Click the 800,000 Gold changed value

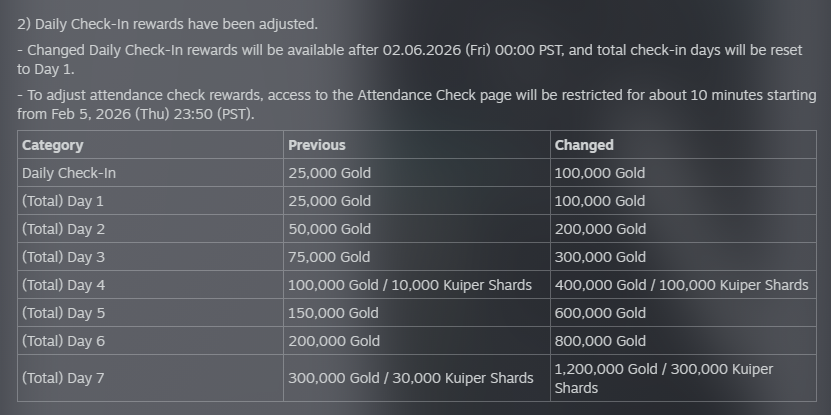click(599, 341)
